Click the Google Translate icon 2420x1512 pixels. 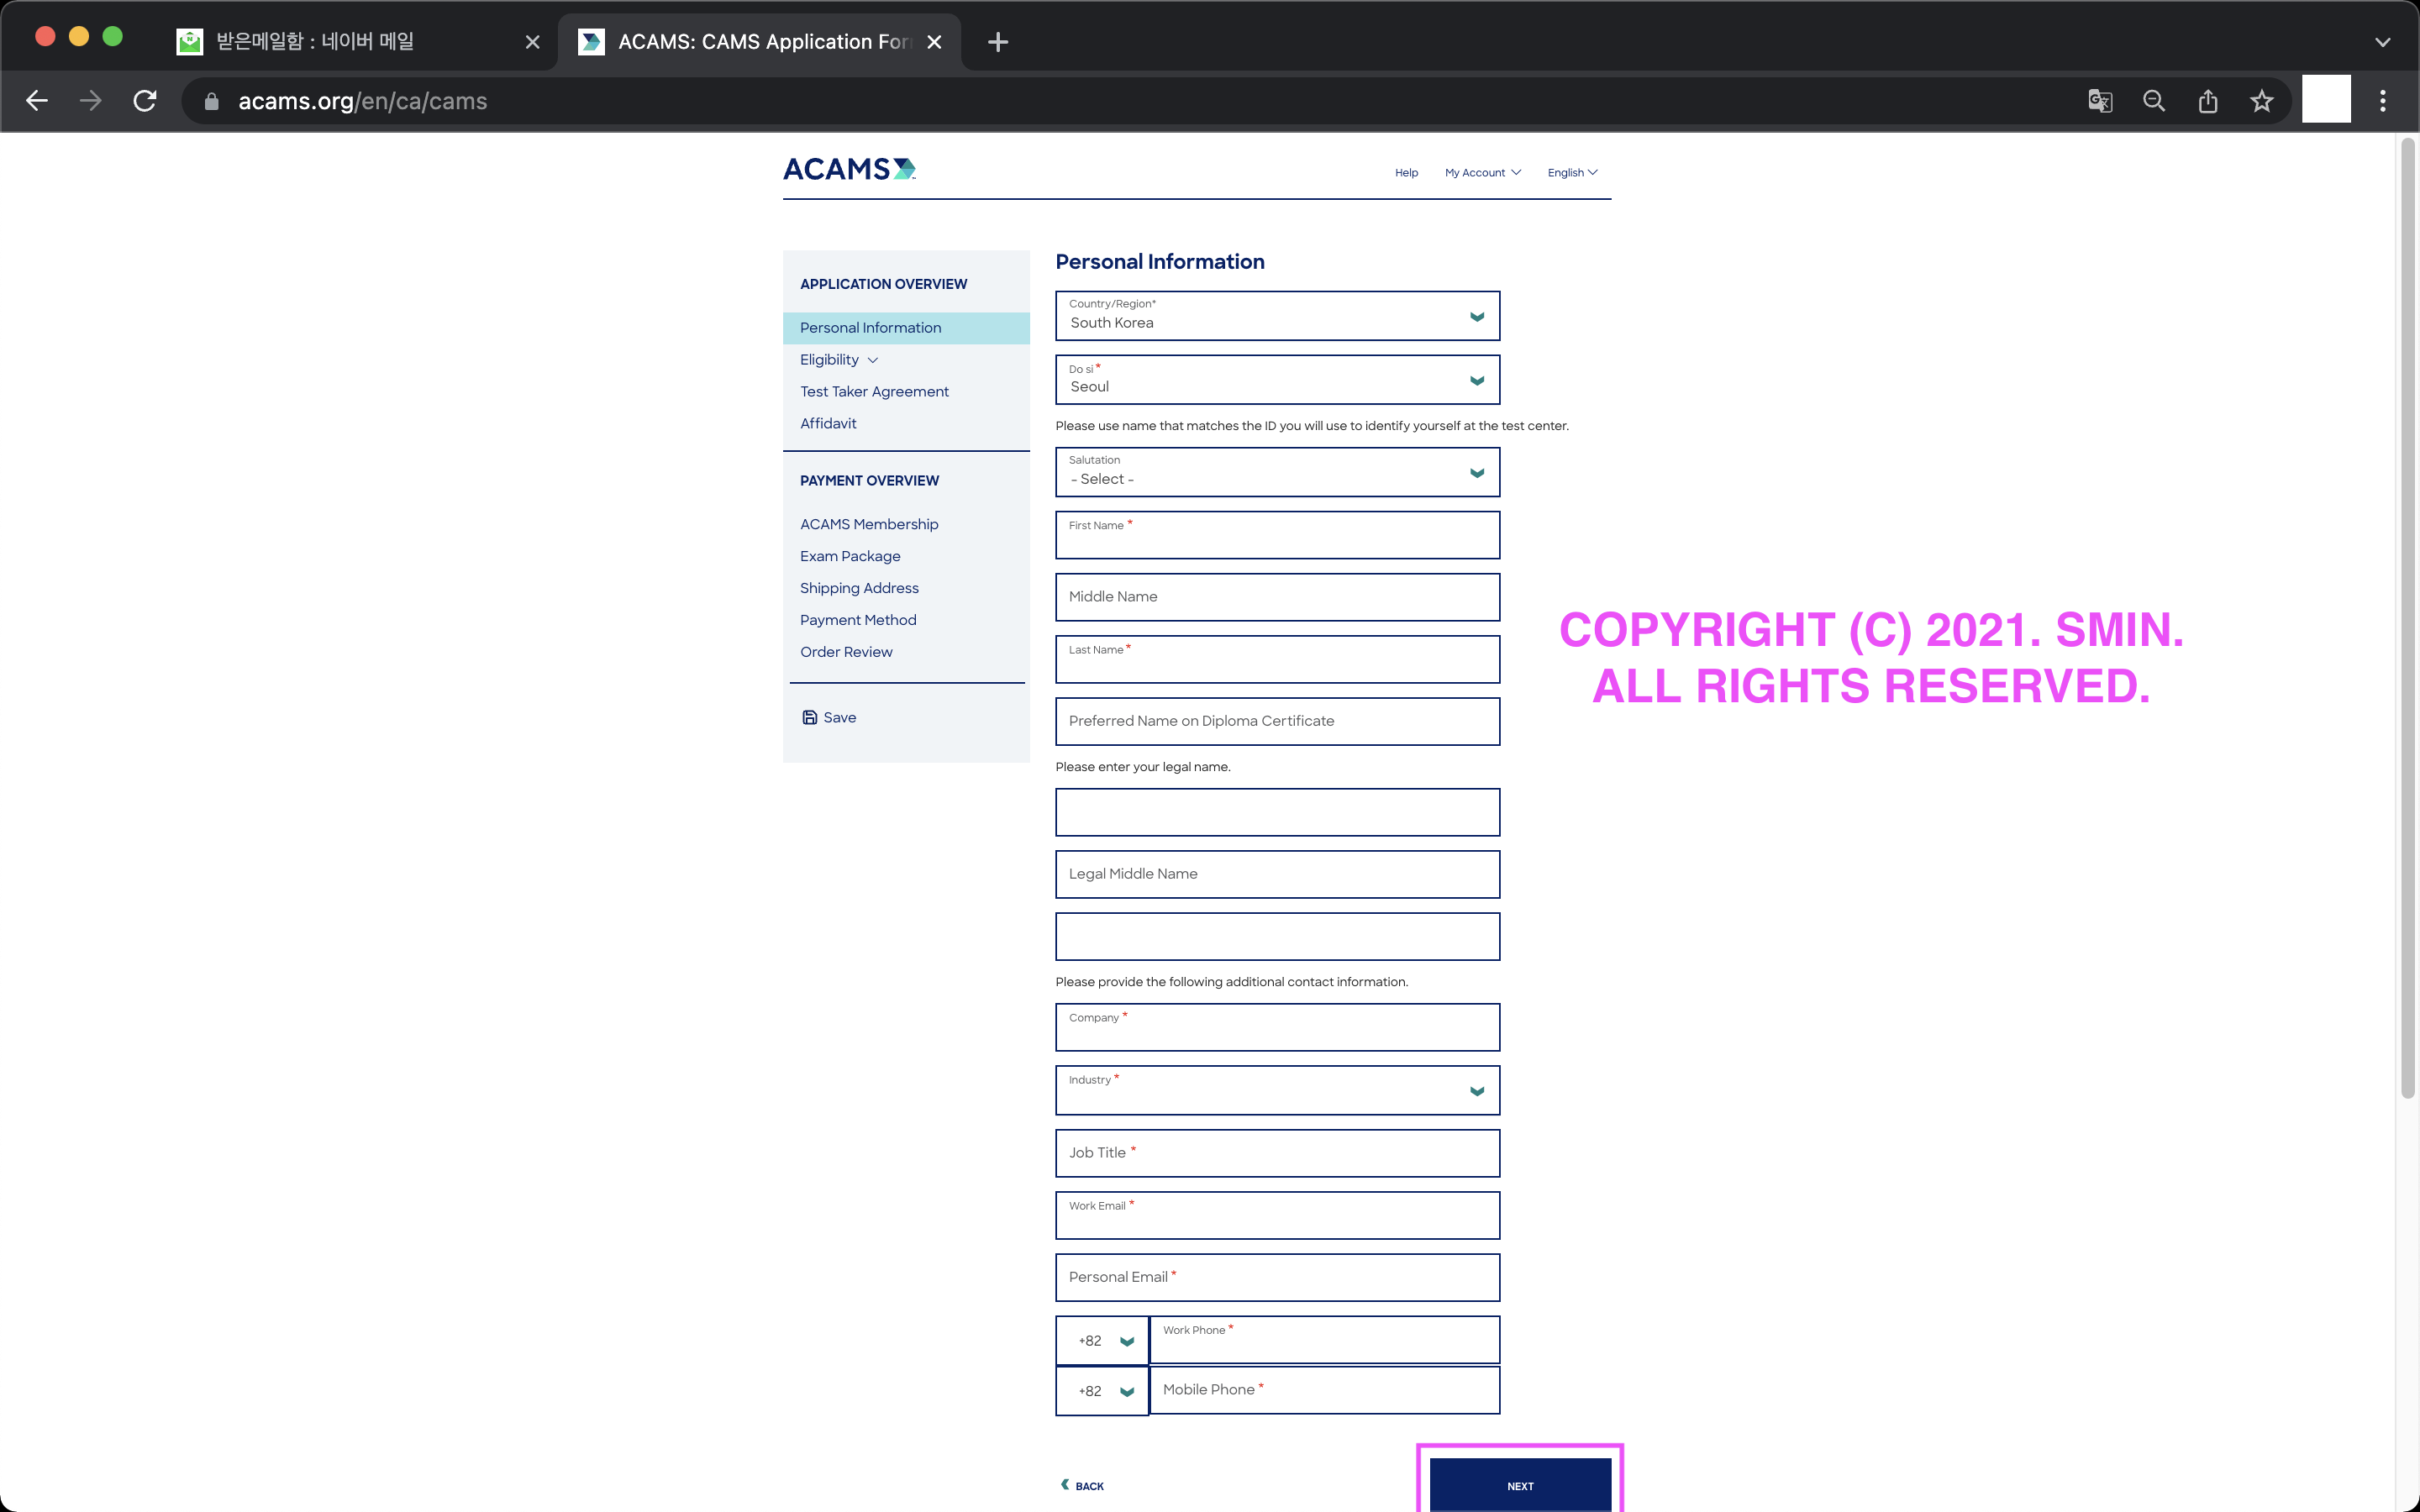(2100, 101)
